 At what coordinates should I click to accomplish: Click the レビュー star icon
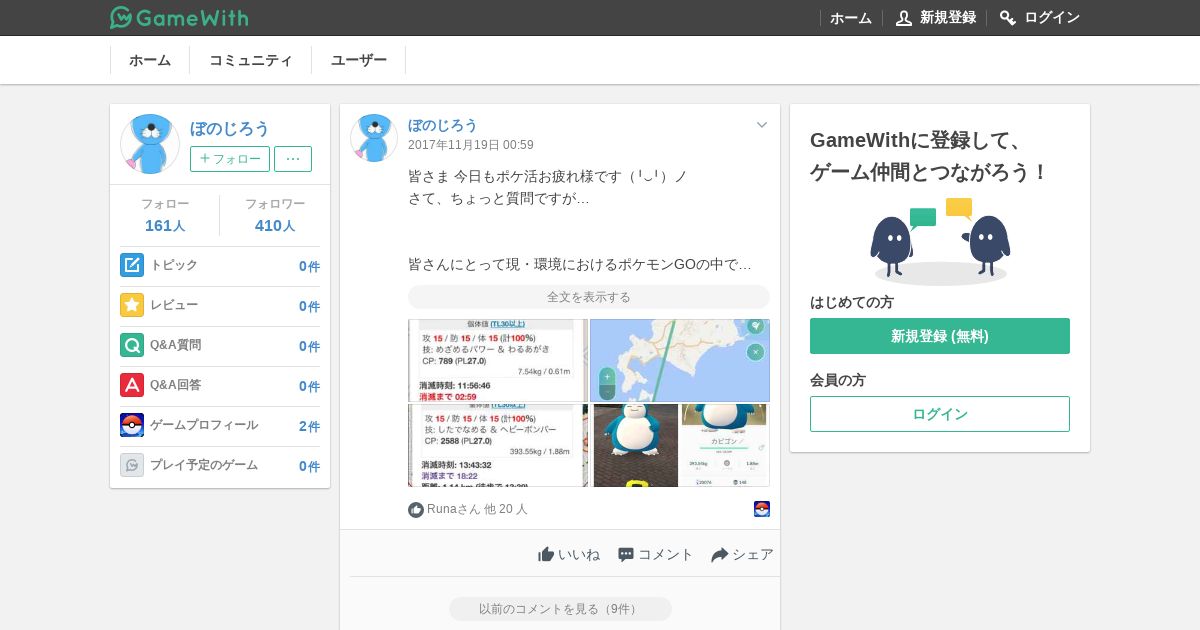132,305
